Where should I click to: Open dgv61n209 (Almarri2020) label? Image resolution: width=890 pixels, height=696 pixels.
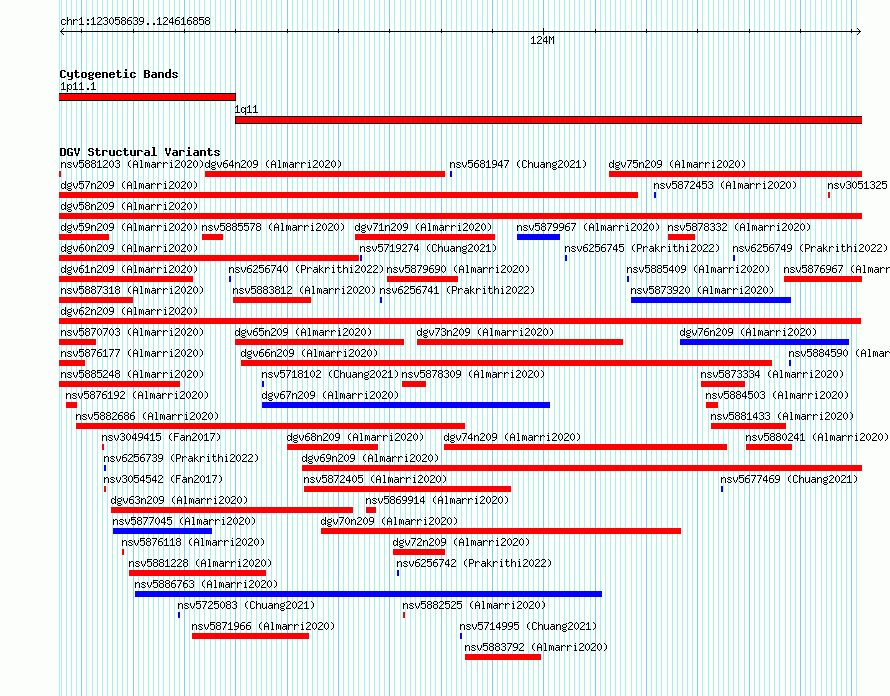pos(129,269)
